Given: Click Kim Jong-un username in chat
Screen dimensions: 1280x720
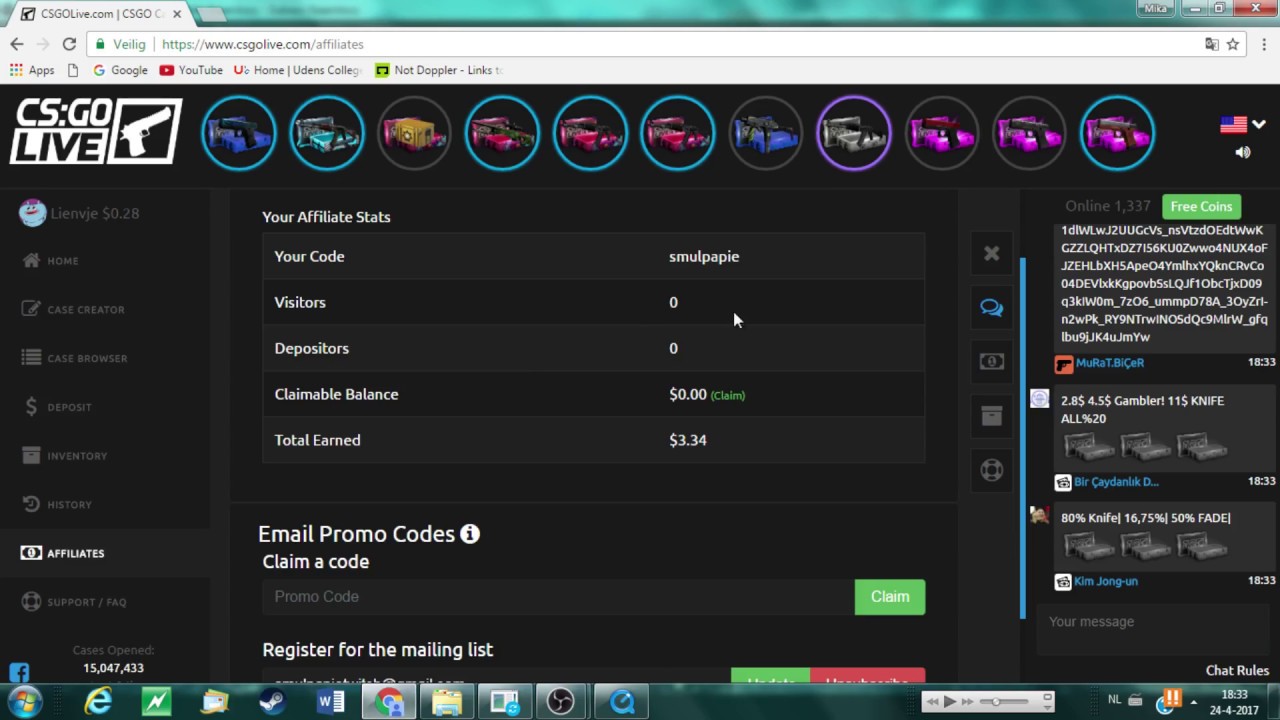Looking at the screenshot, I should [1106, 581].
